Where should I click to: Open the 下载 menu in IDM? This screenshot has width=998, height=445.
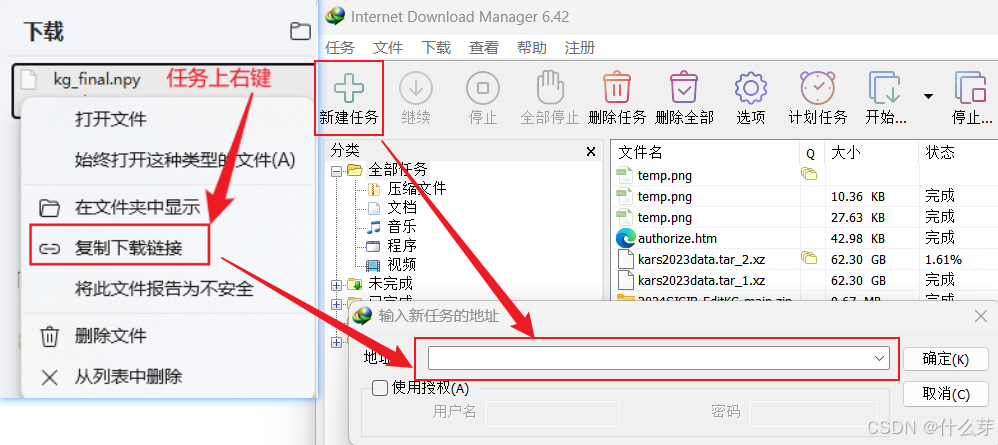(x=436, y=48)
